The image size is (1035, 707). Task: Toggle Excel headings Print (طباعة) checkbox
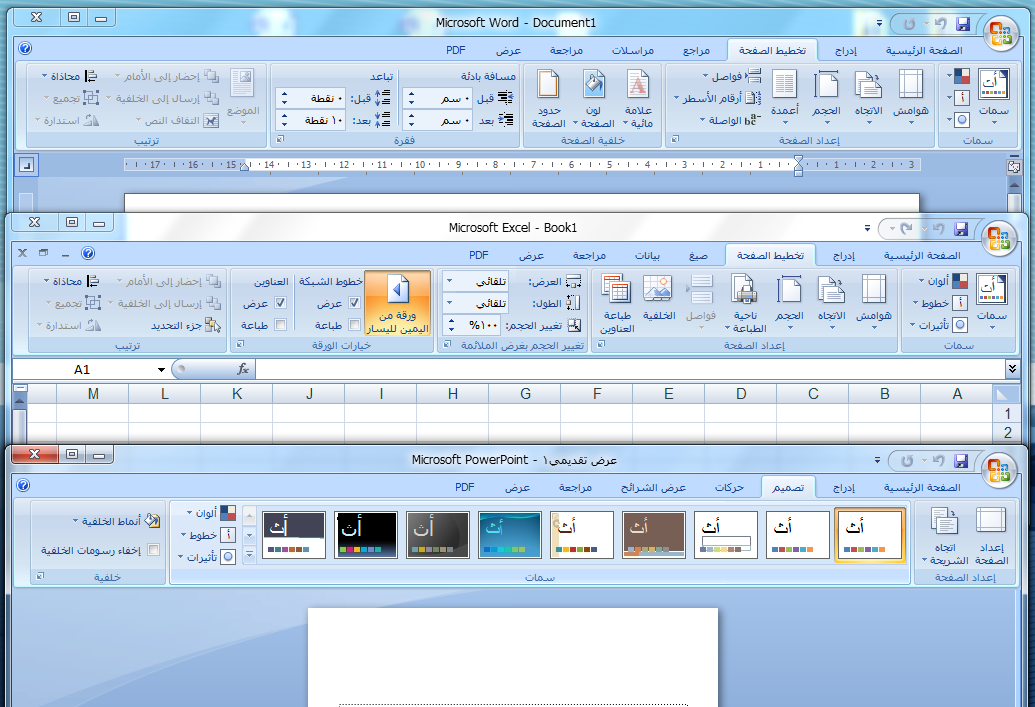[x=281, y=325]
